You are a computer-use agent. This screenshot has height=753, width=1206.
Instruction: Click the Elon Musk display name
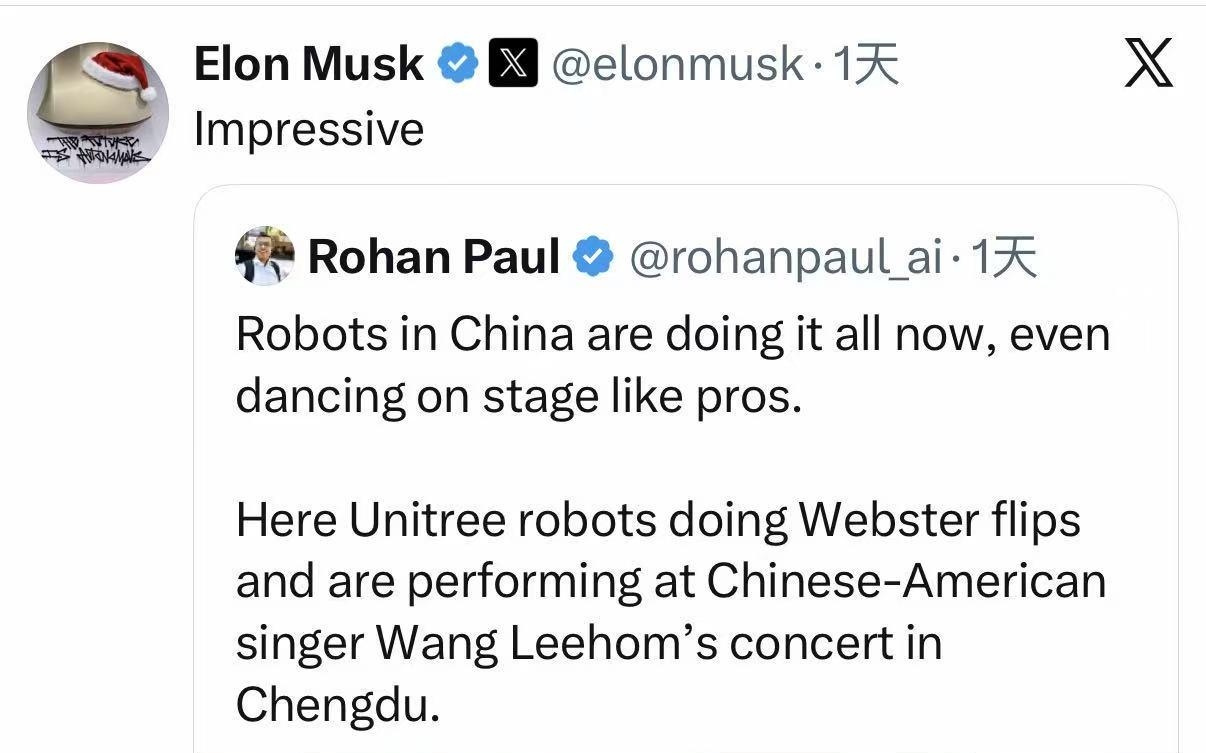point(308,66)
